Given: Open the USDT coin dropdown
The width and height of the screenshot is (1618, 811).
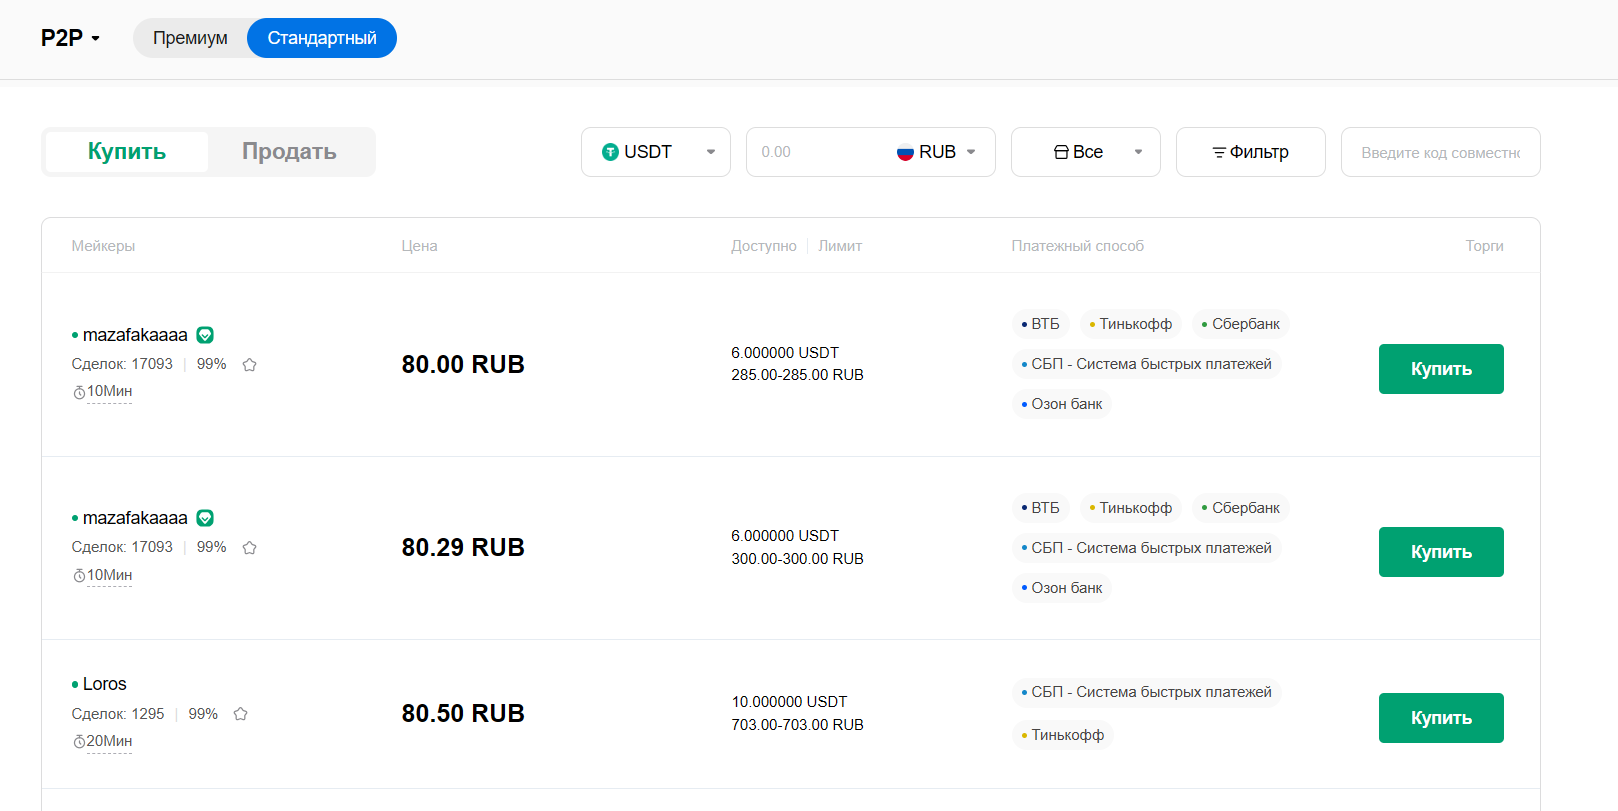Looking at the screenshot, I should (x=655, y=152).
